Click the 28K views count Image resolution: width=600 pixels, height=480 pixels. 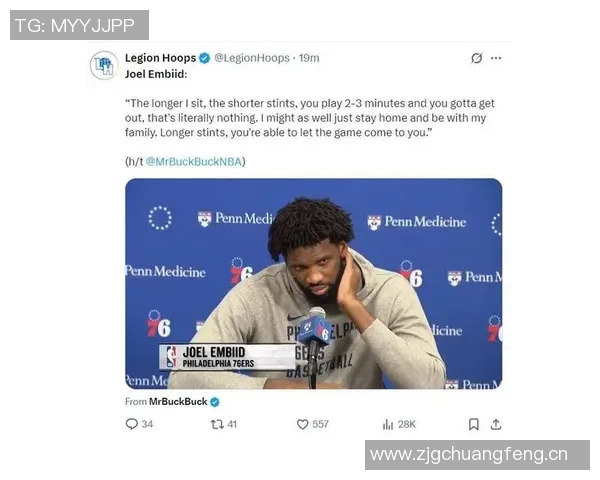pyautogui.click(x=406, y=424)
